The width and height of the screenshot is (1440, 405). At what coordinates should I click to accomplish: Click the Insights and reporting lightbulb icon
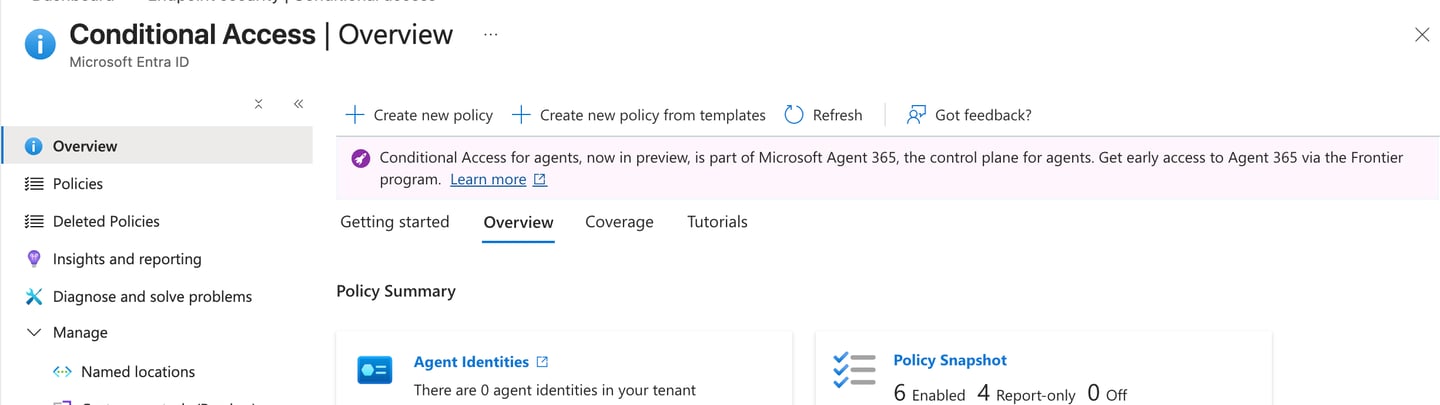(34, 259)
